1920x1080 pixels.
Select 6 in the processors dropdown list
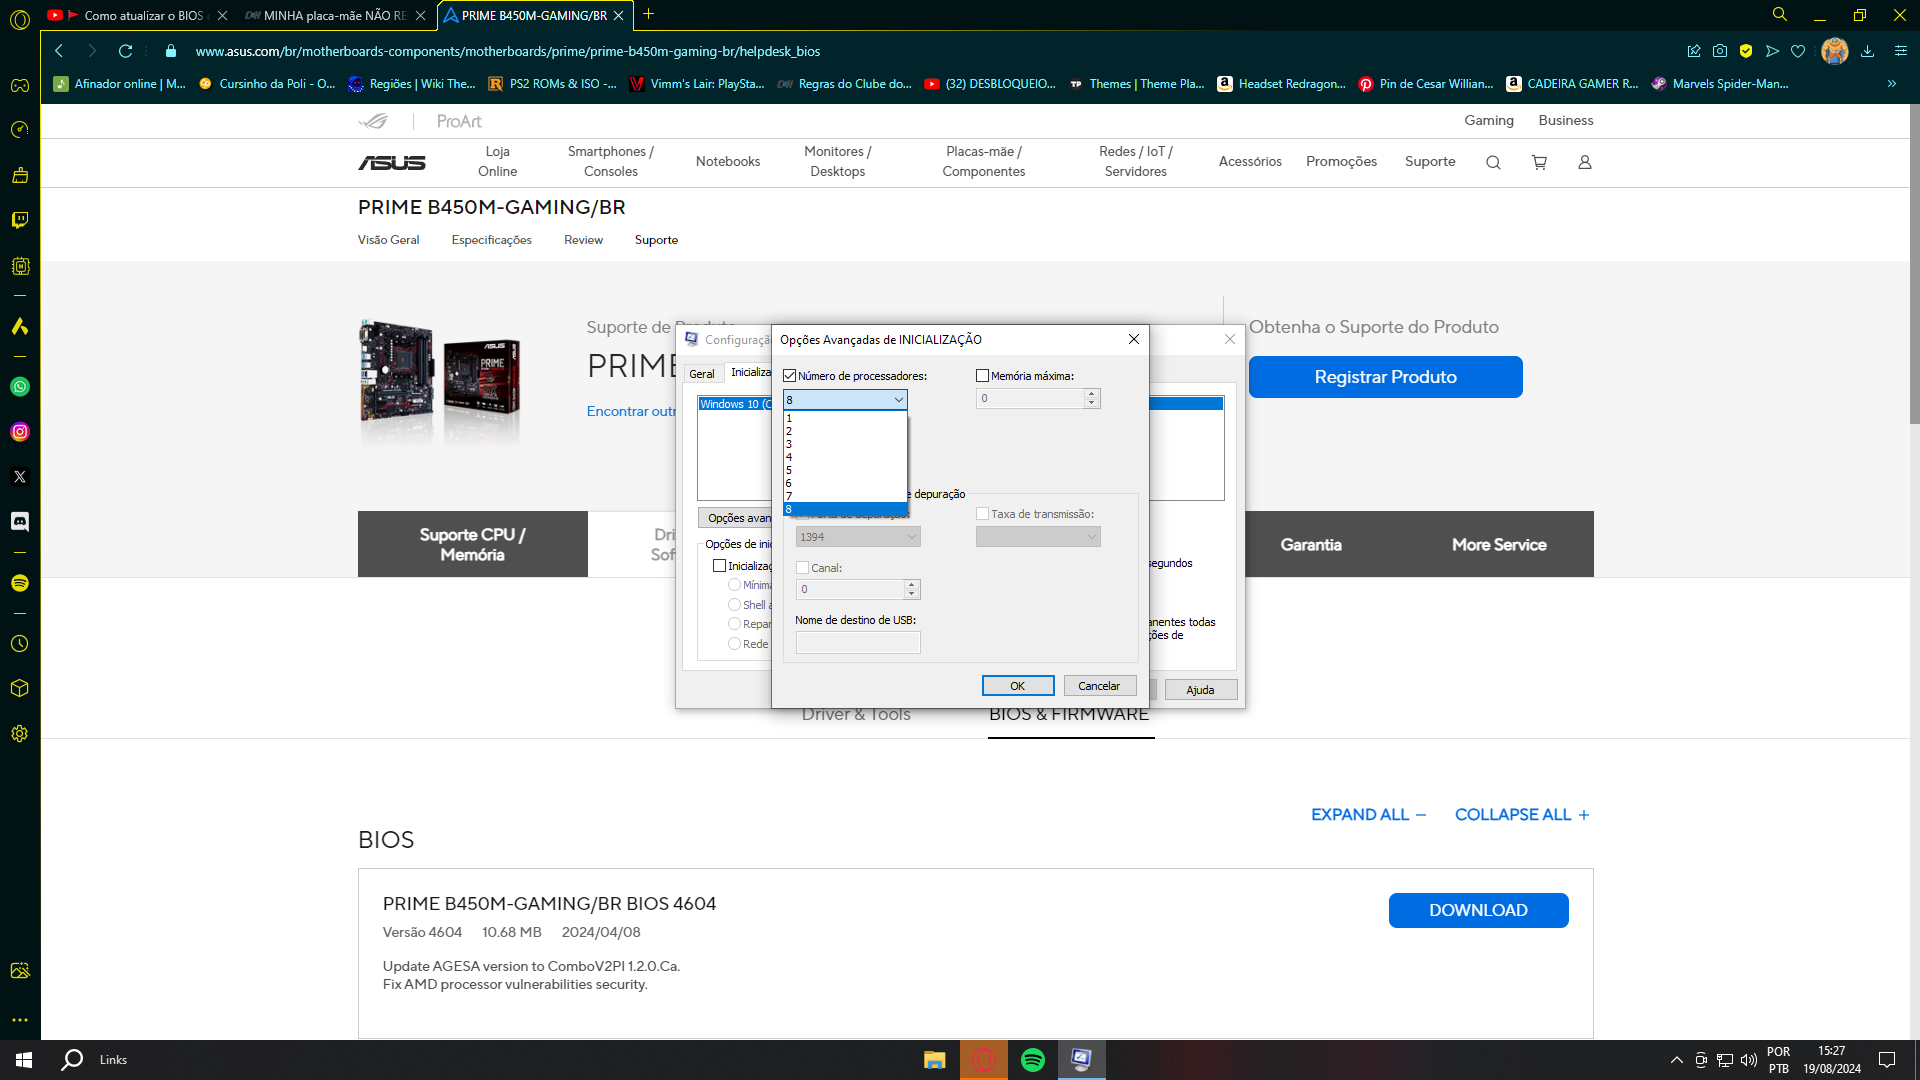[845, 483]
